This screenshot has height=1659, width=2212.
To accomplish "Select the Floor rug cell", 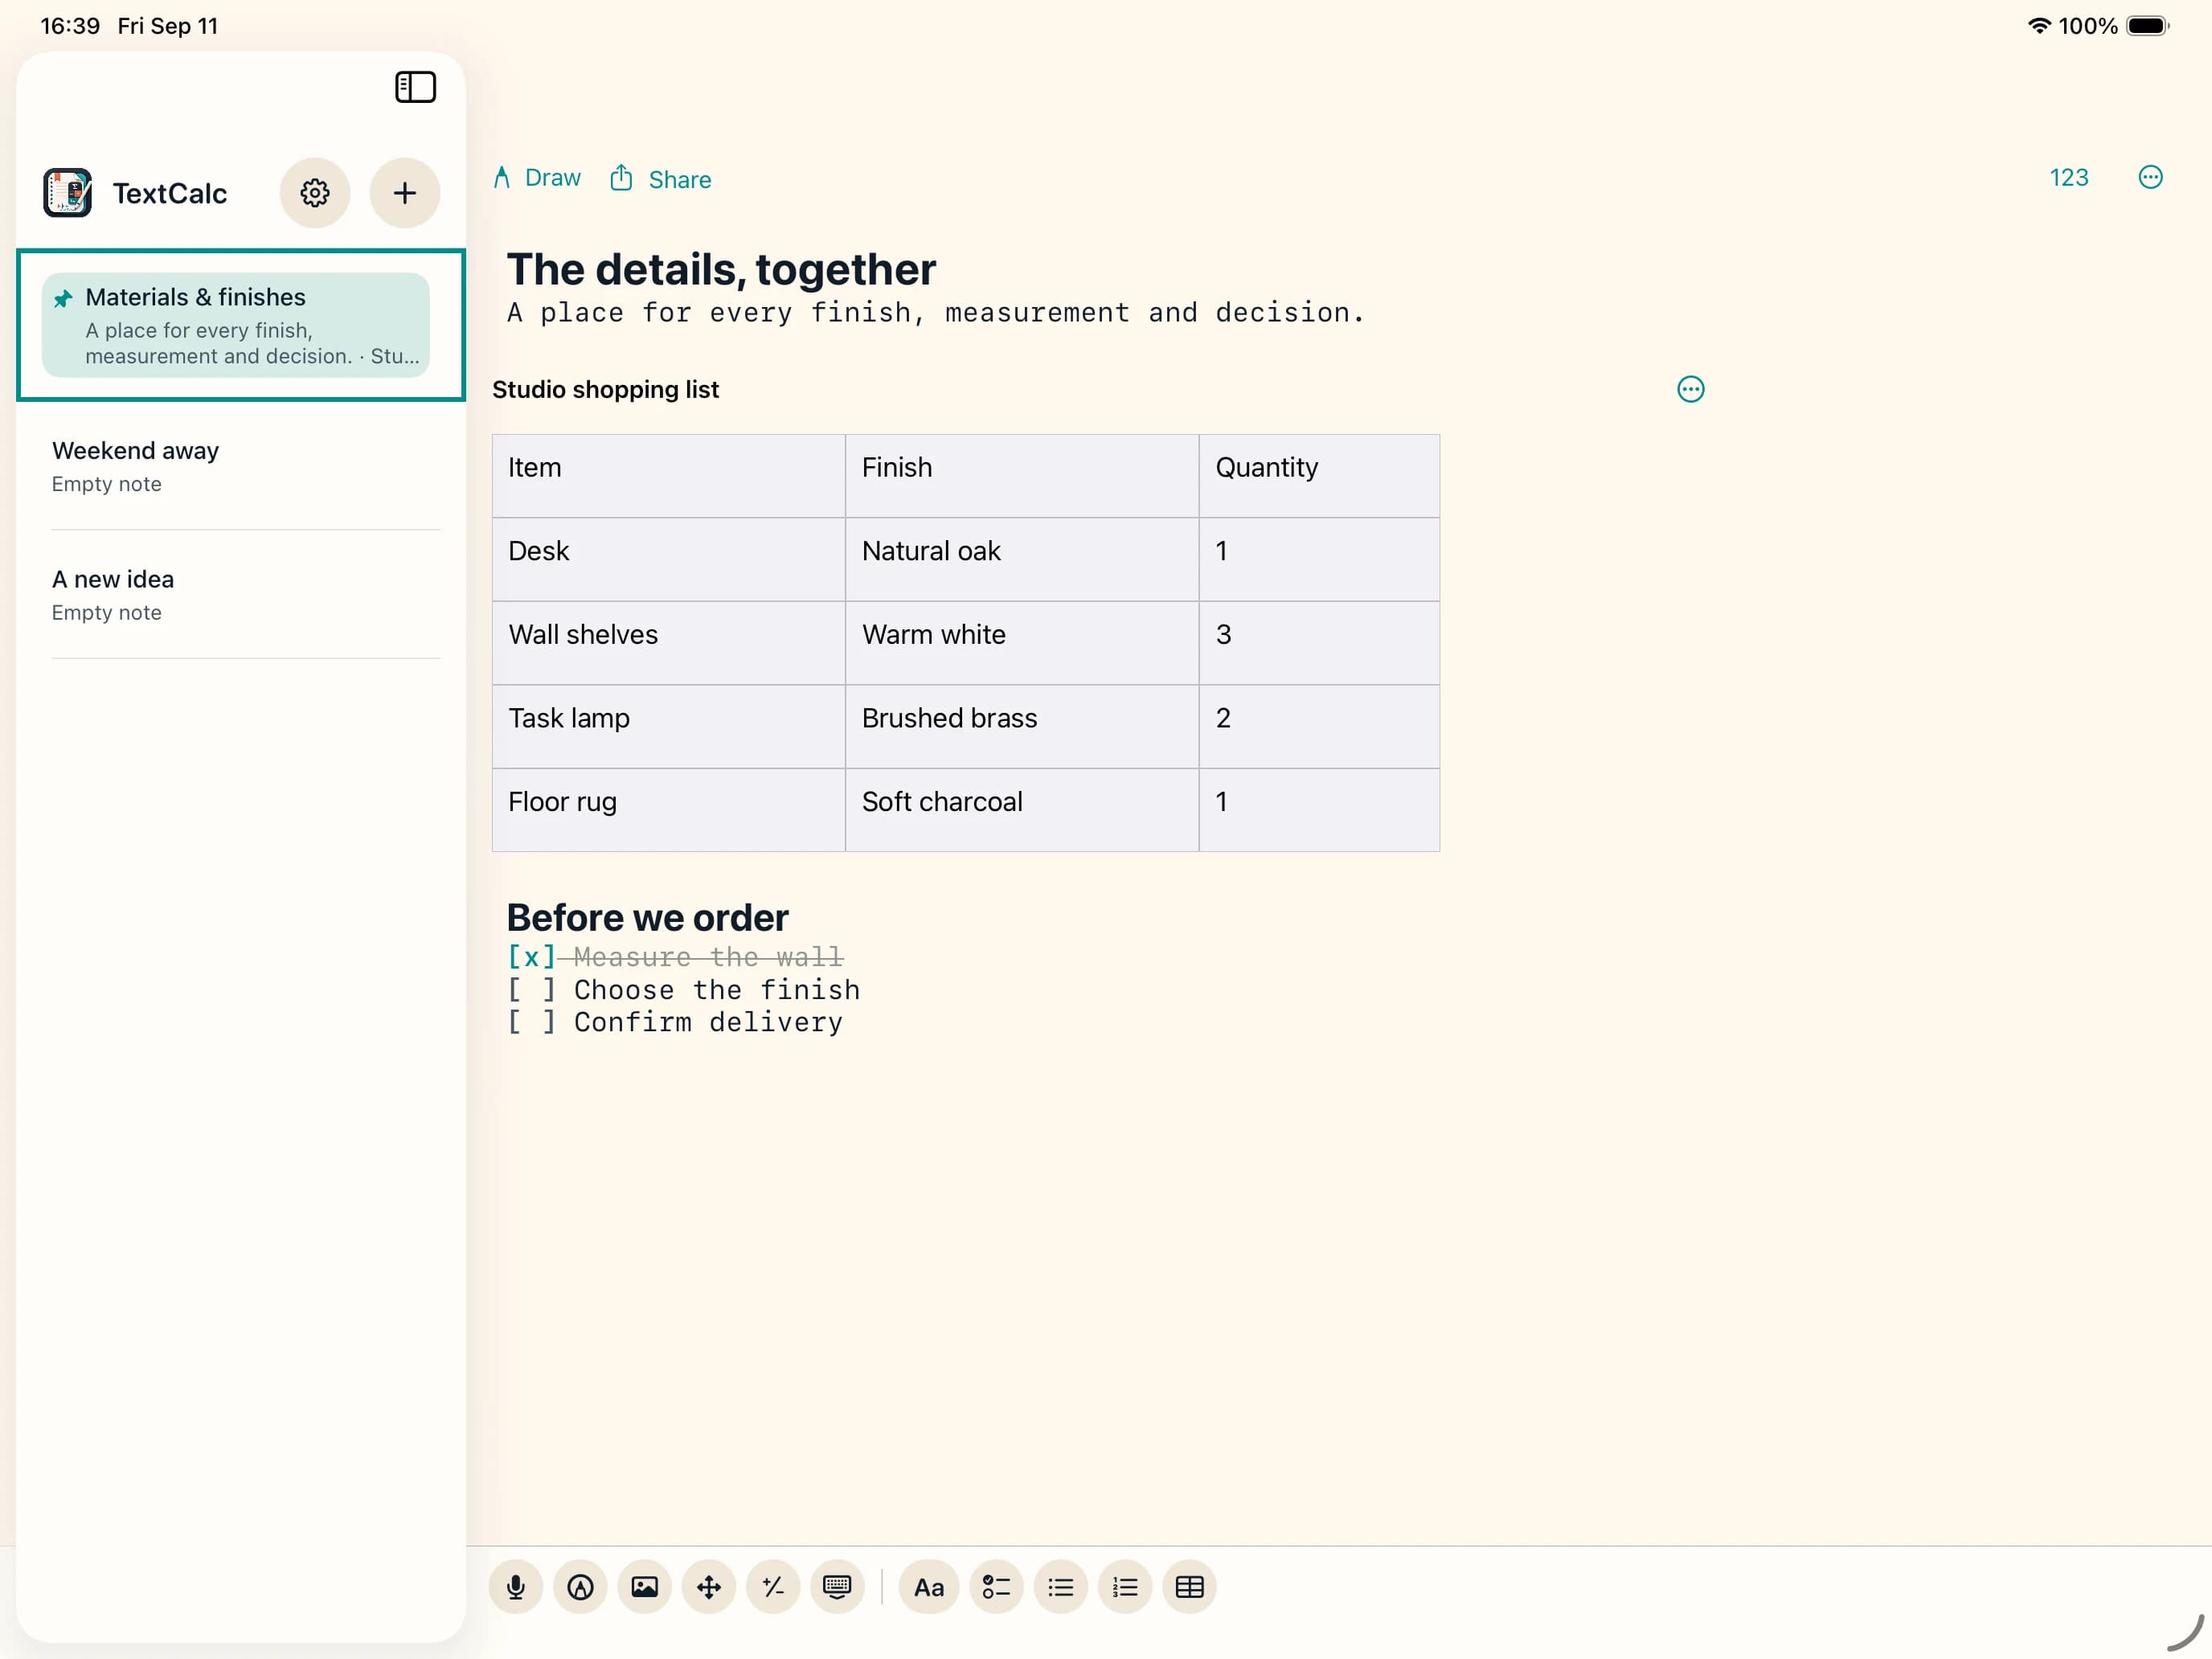I will point(669,810).
